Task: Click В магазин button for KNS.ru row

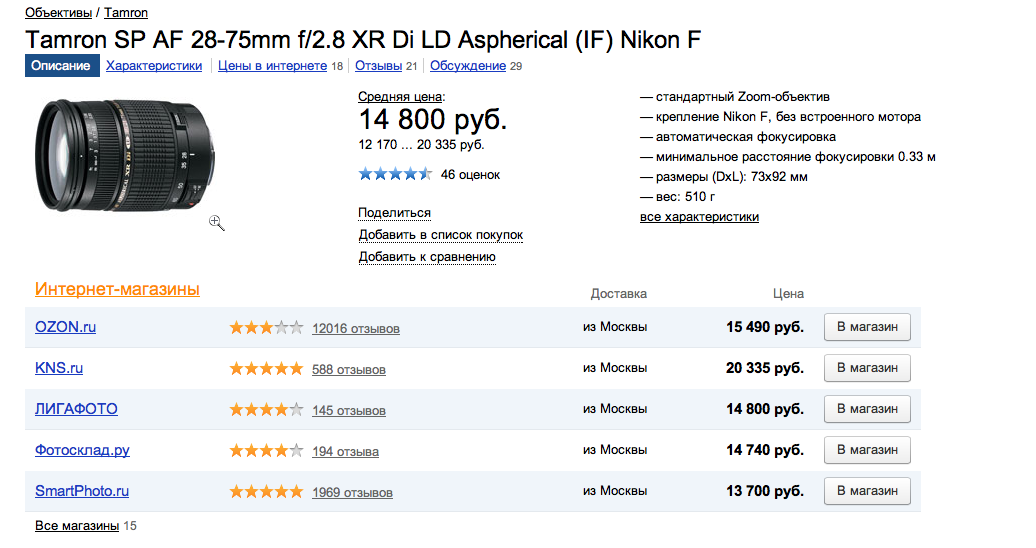Action: coord(867,368)
